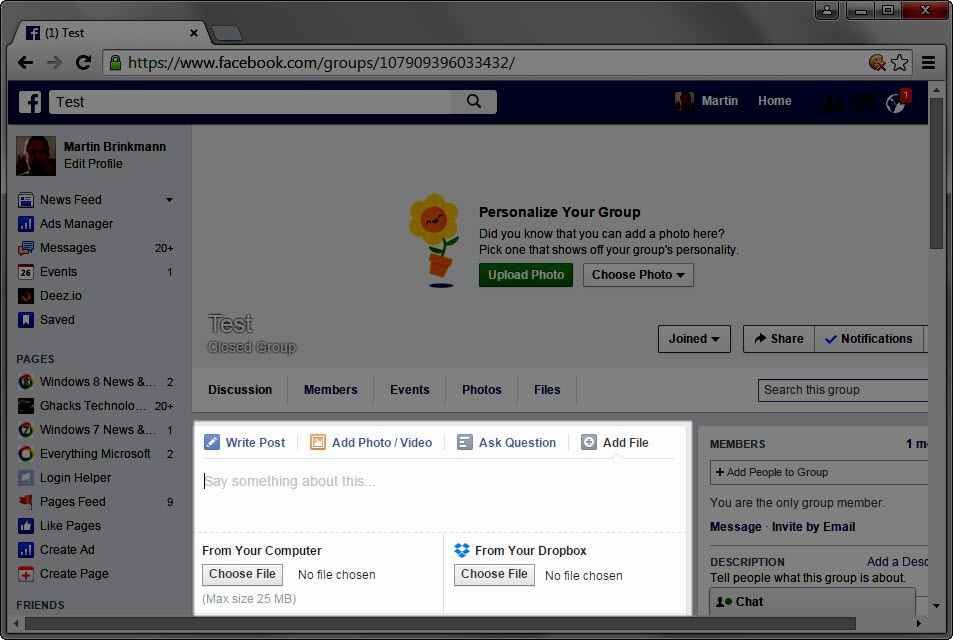Image resolution: width=953 pixels, height=640 pixels.
Task: Click the Events calendar icon
Action: (x=26, y=272)
